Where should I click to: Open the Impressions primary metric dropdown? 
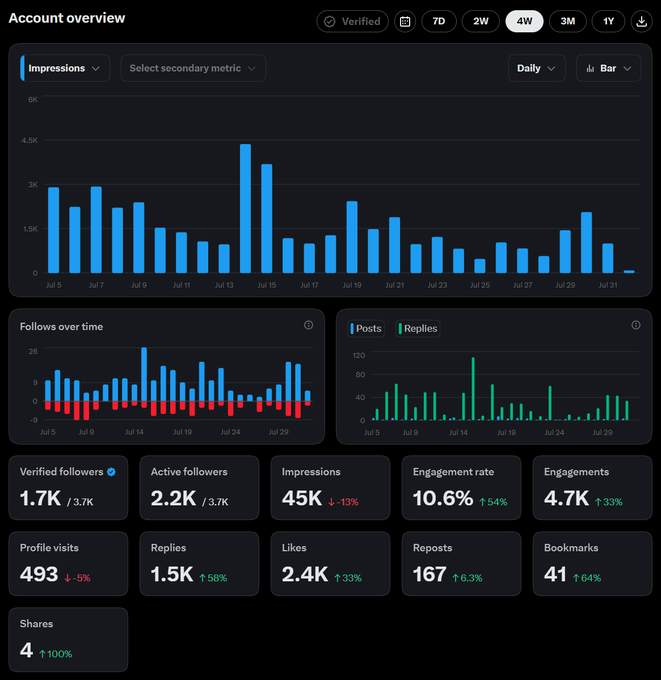coord(65,68)
